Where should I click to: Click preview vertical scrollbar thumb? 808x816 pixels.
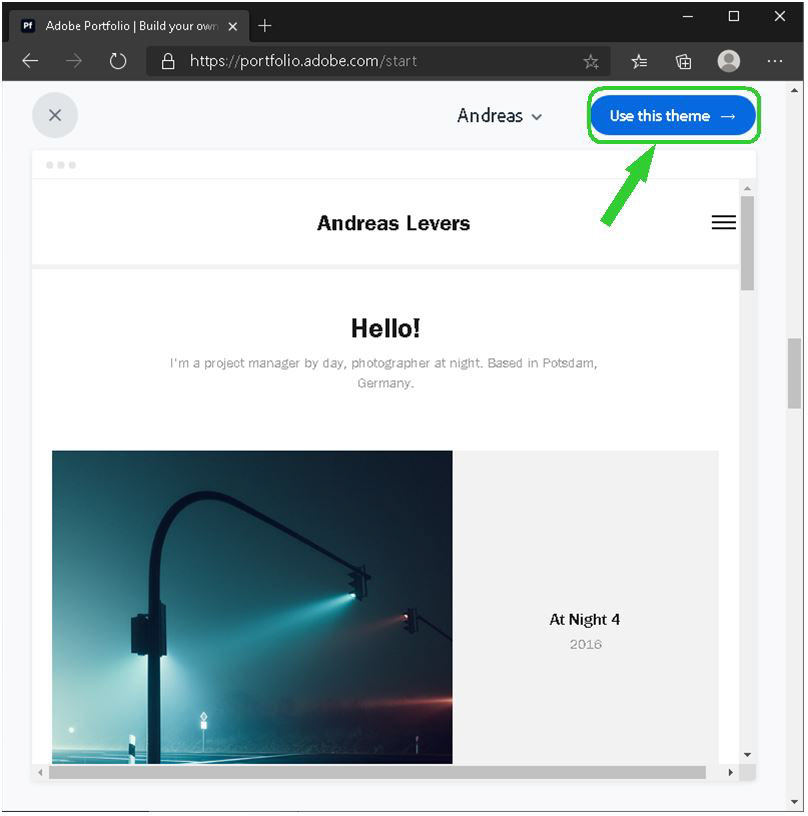[x=747, y=243]
